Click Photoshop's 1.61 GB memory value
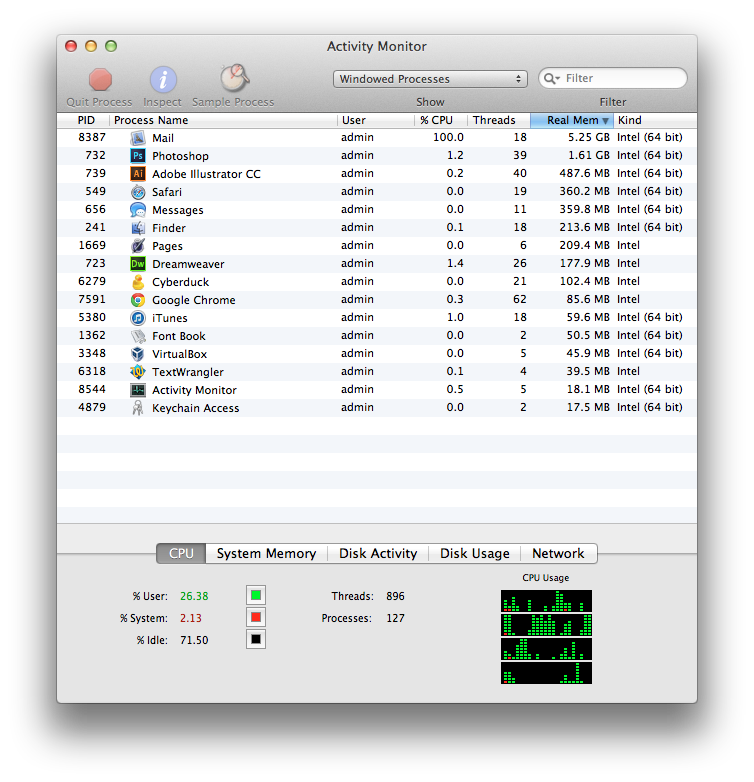 pyautogui.click(x=589, y=155)
